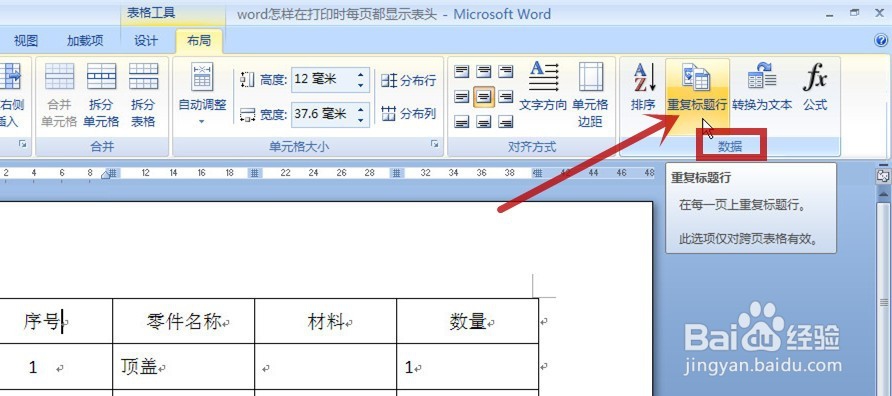Screen dimensions: 892x396
Task: Select the align bottom center icon
Action: click(484, 122)
